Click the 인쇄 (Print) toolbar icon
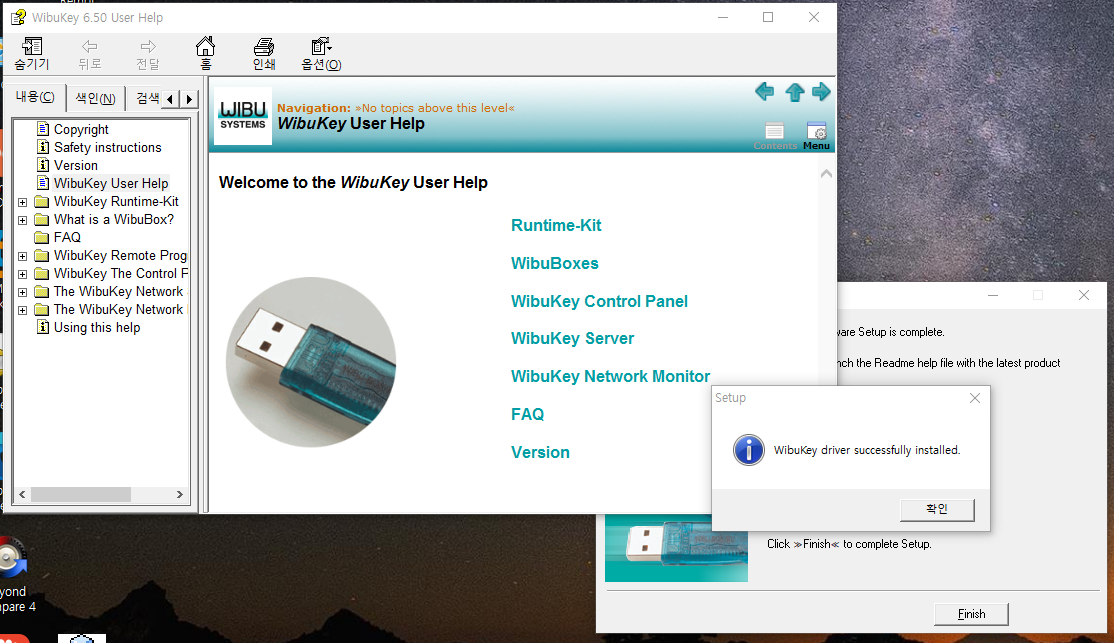Viewport: 1114px width, 643px height. [264, 54]
